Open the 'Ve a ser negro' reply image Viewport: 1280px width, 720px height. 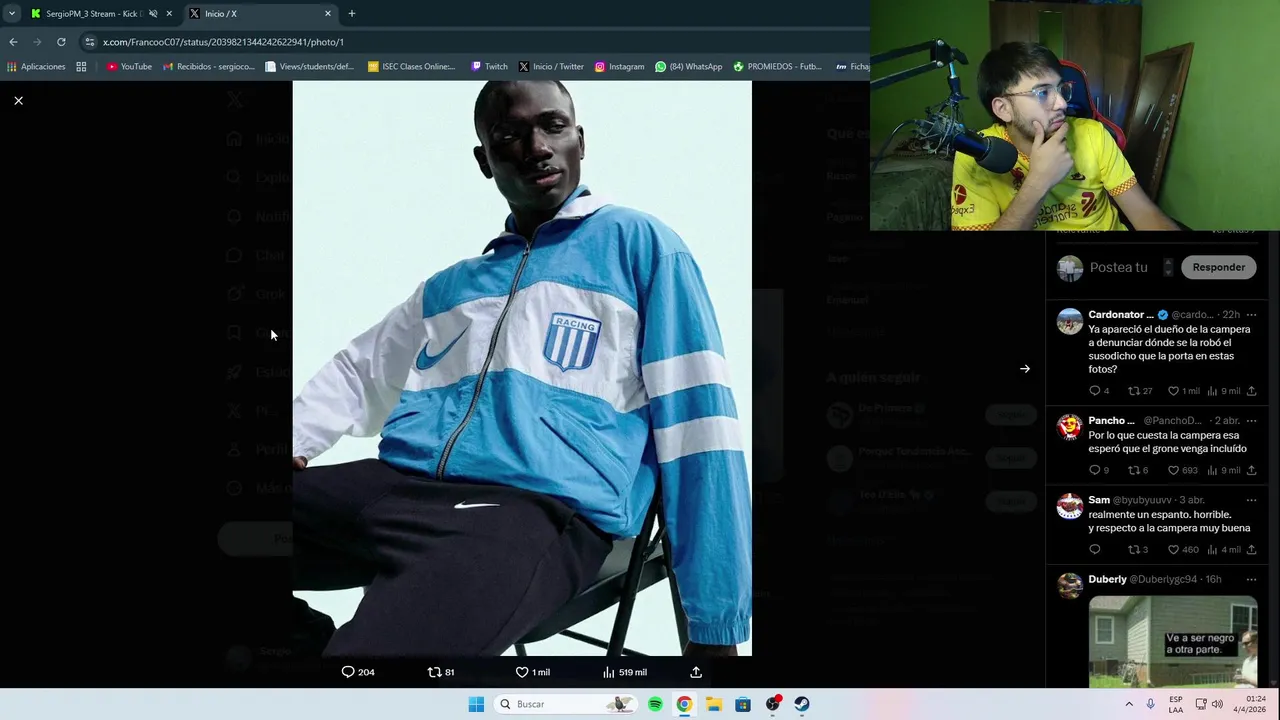1172,642
